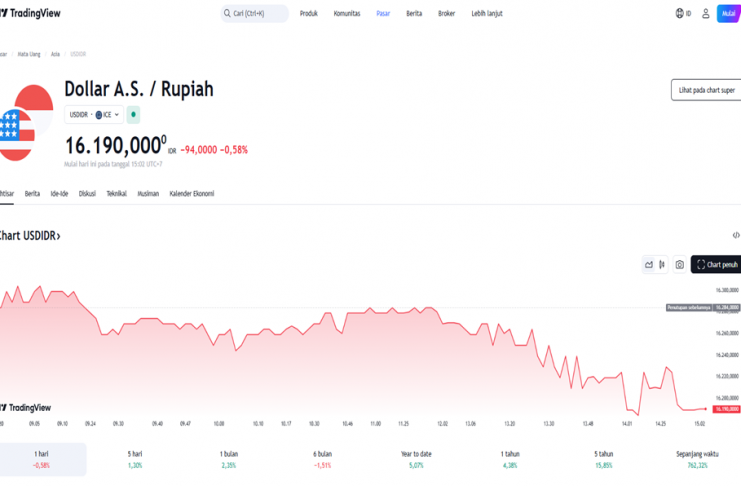Select the Year to date range
This screenshot has height=486, width=741.
click(x=416, y=459)
